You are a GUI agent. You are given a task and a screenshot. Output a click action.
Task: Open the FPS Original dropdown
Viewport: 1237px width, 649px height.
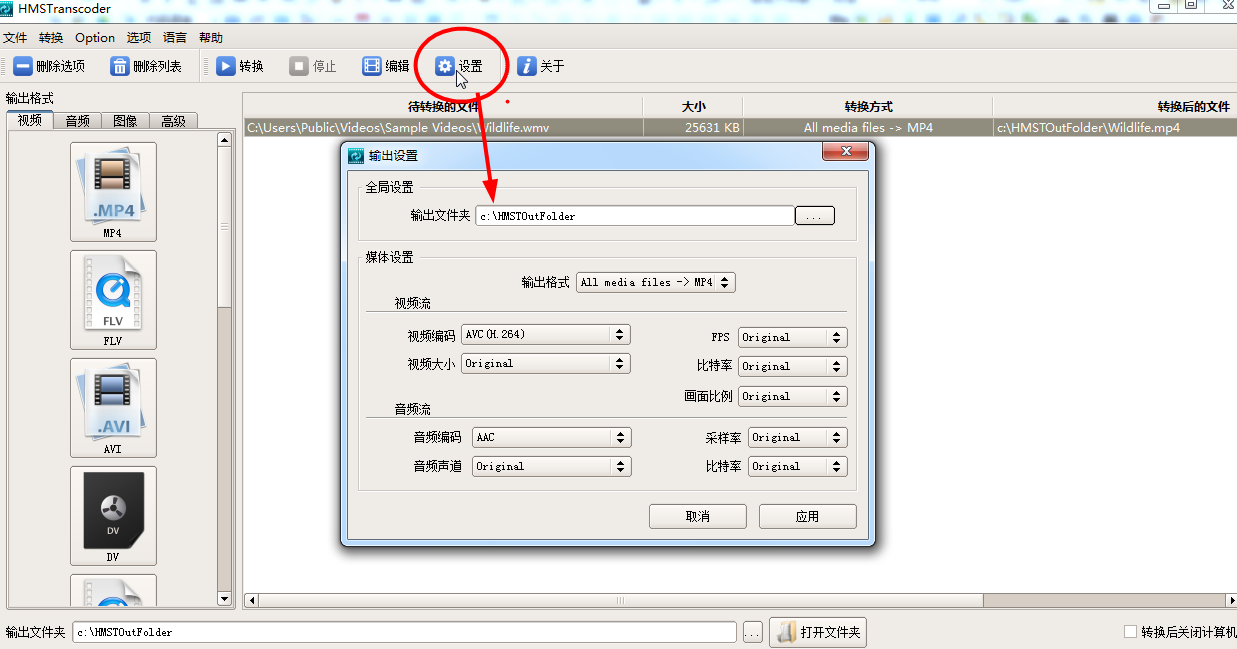pyautogui.click(x=793, y=338)
